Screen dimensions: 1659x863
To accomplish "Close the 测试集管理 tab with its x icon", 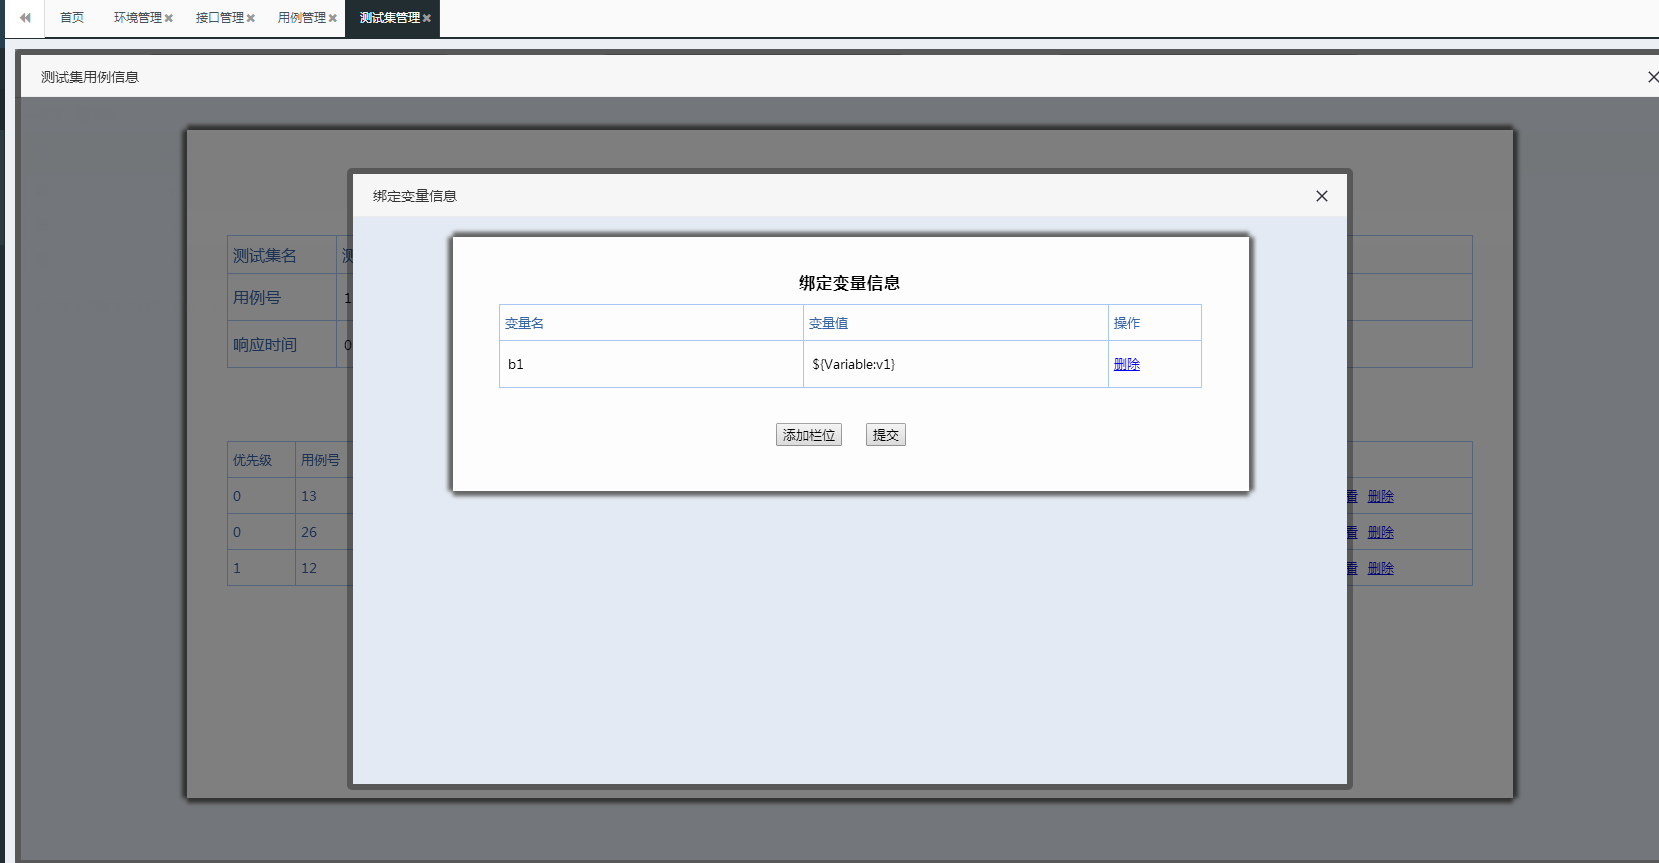I will pos(427,18).
